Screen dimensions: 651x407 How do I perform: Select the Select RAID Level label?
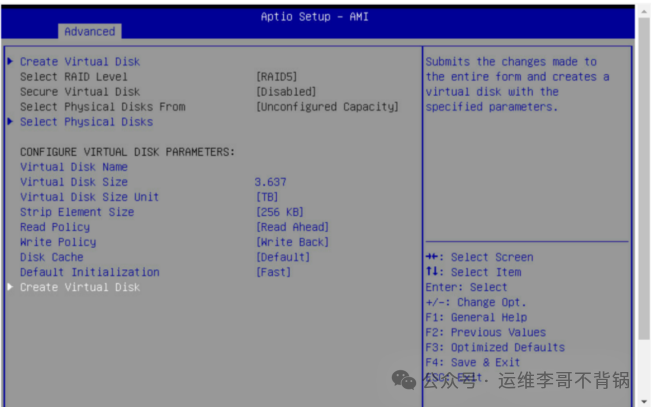tap(74, 77)
